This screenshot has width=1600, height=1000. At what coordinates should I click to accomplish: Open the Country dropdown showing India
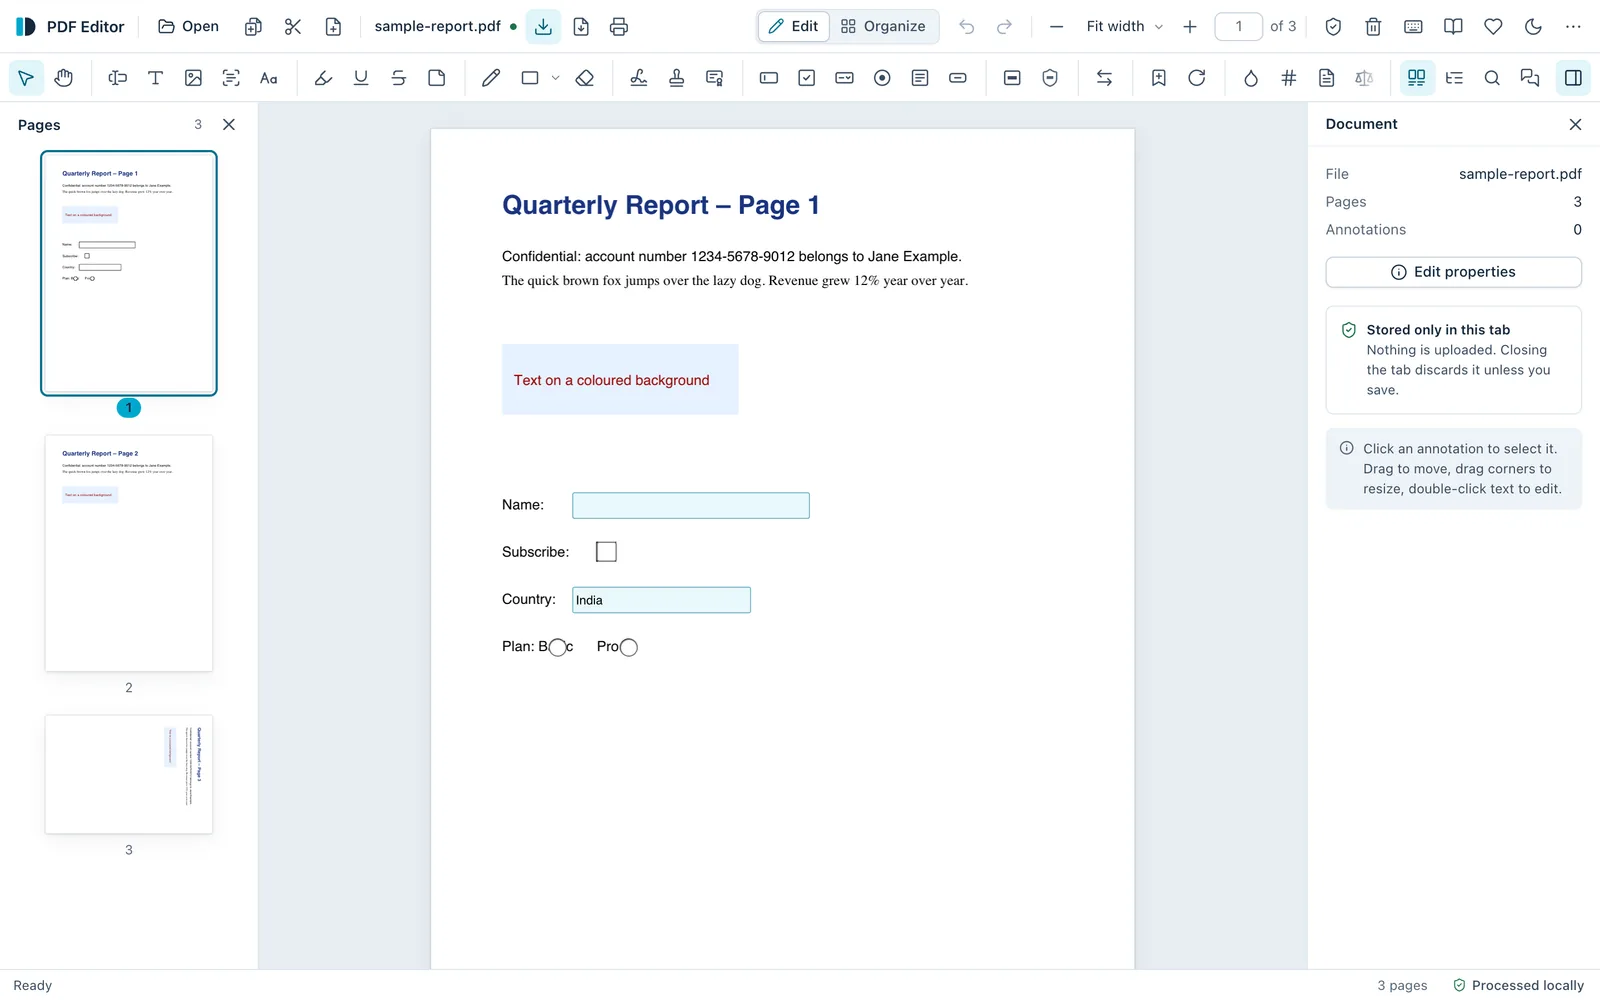661,600
